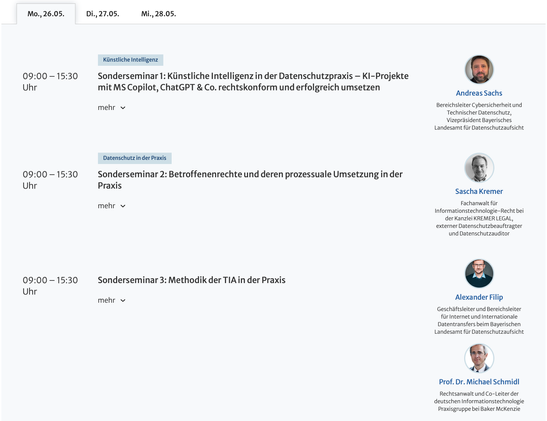The width and height of the screenshot is (547, 421).
Task: Switch to the Di., 27.05. tab
Action: (x=103, y=14)
